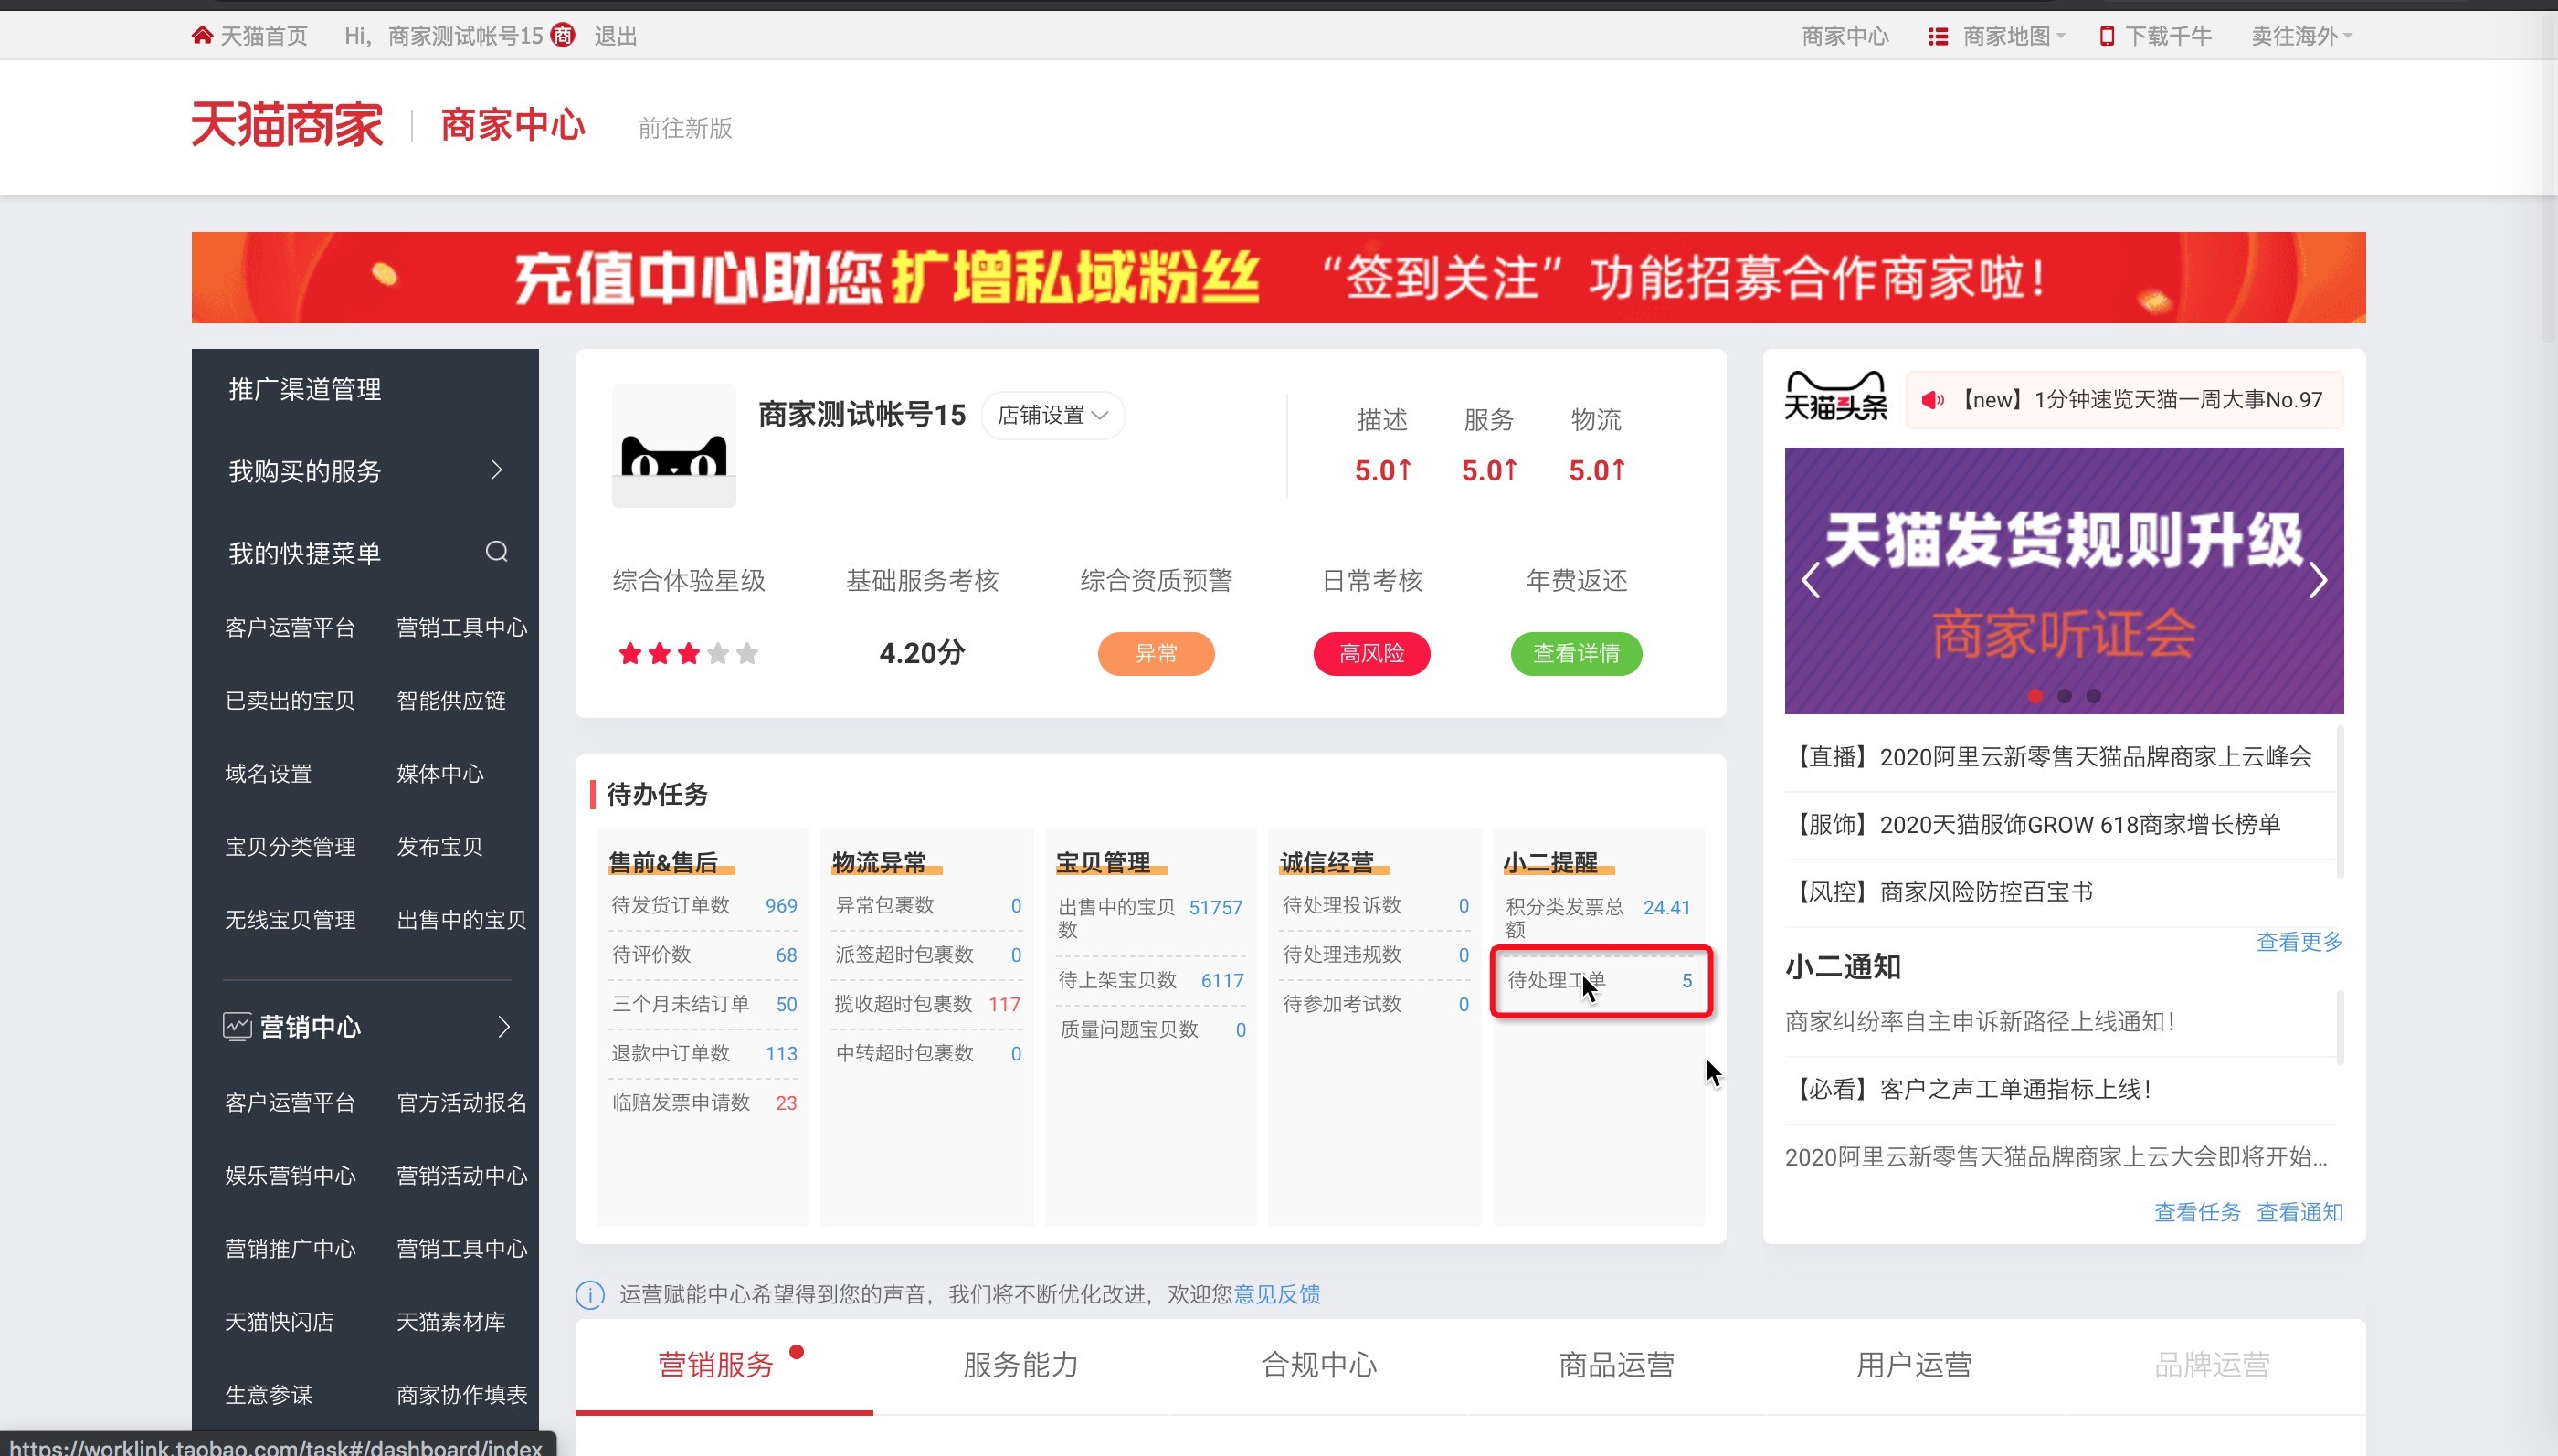Open 智能供应链 sidebar item

point(451,701)
